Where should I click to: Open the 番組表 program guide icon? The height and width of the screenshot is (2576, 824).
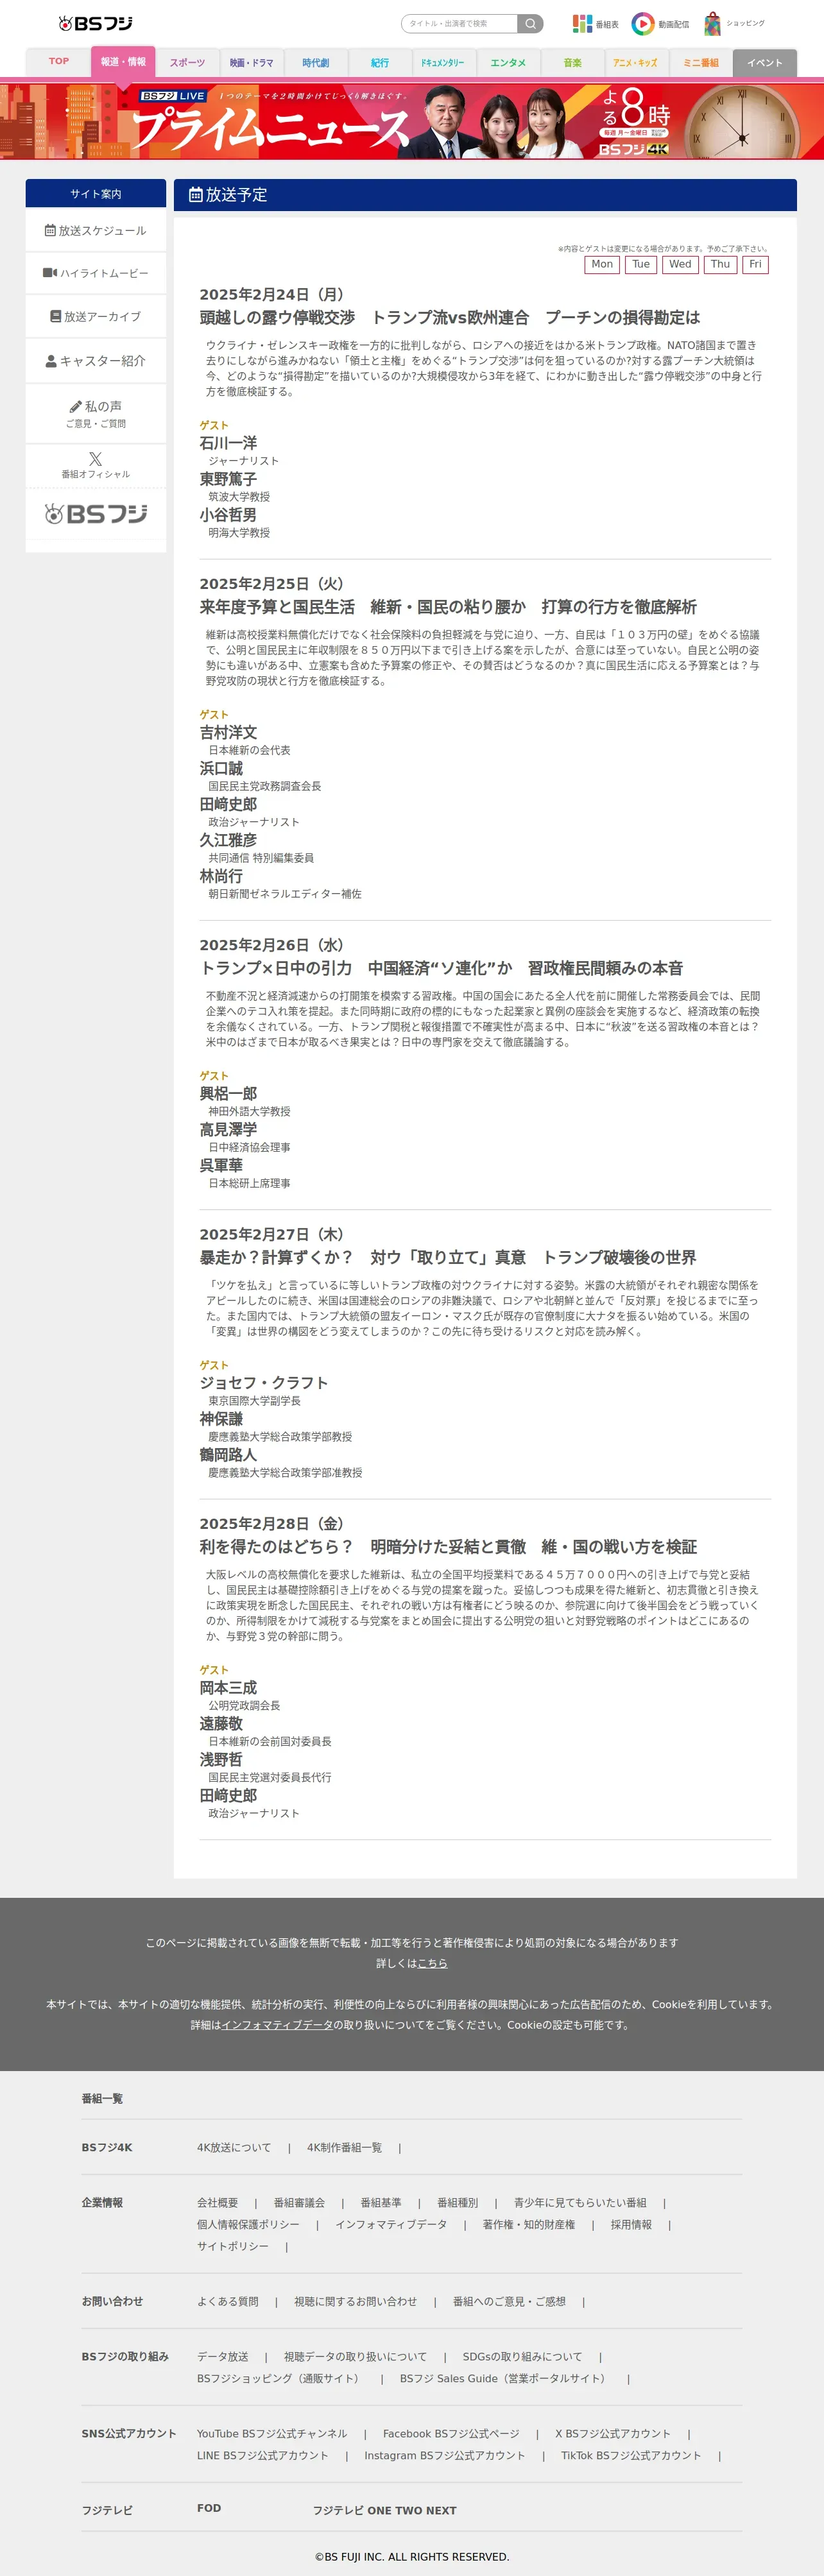coord(595,23)
